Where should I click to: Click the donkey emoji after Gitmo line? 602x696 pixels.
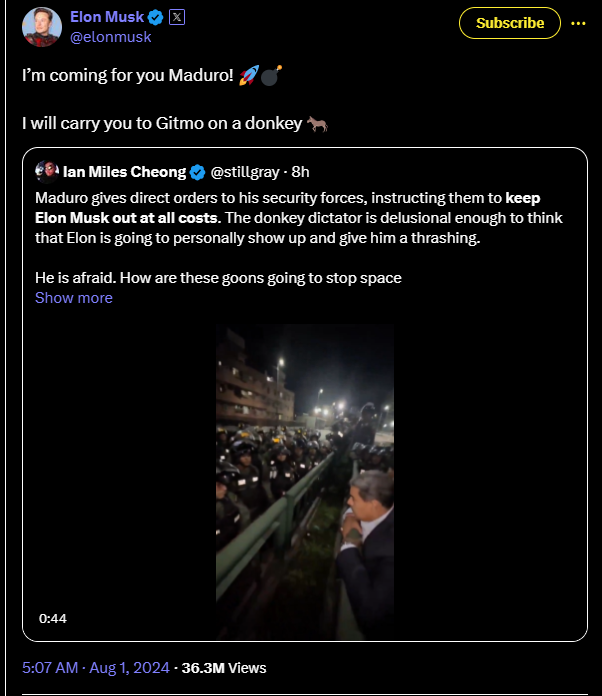click(317, 124)
